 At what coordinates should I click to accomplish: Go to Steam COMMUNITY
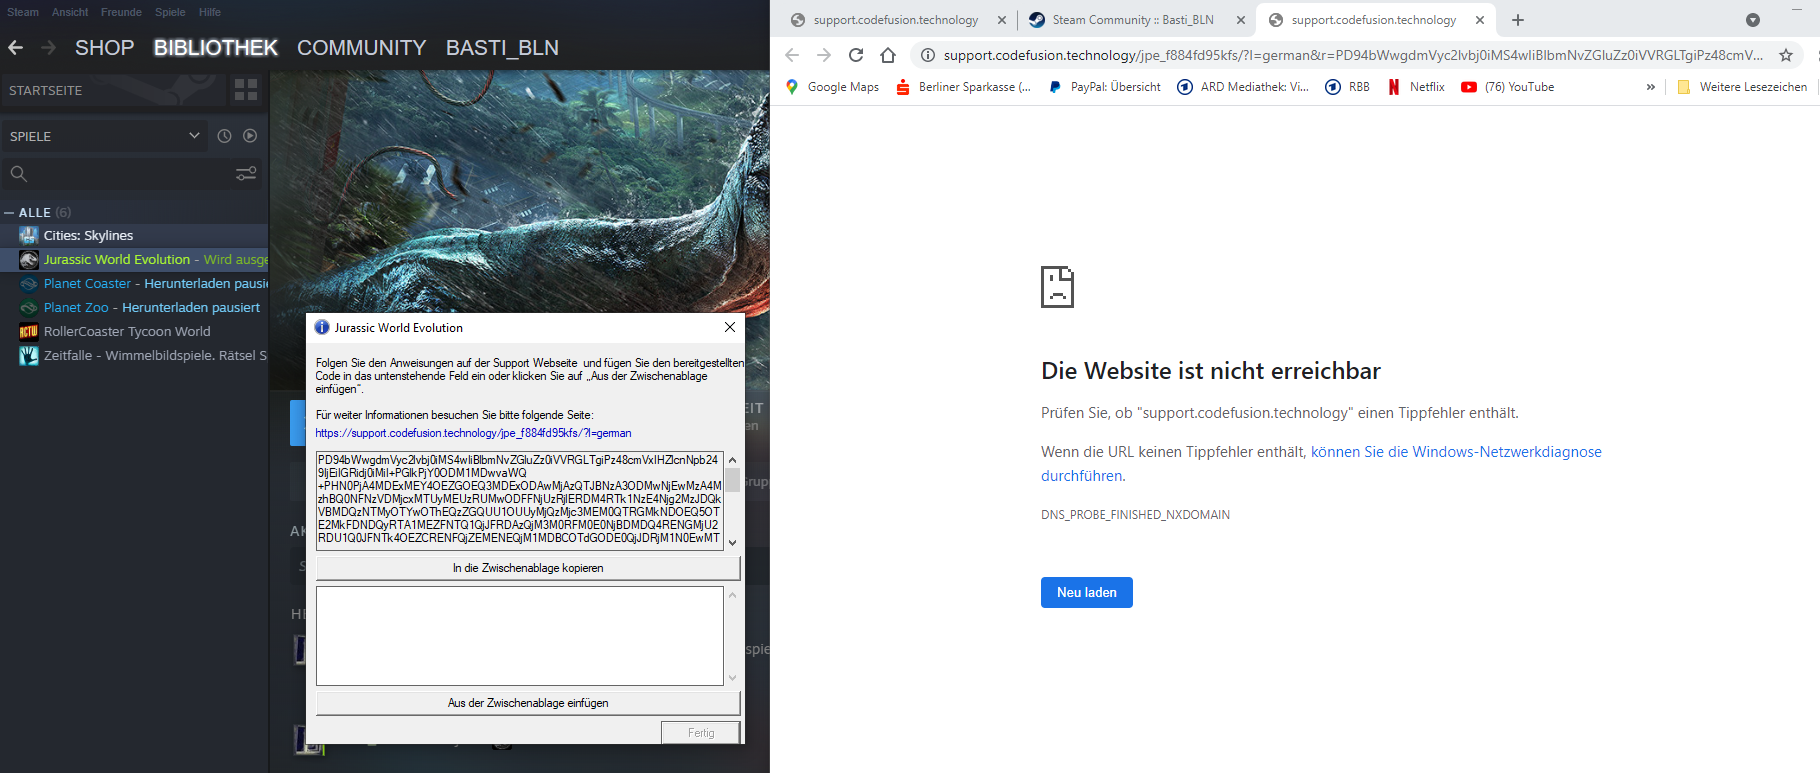point(361,48)
